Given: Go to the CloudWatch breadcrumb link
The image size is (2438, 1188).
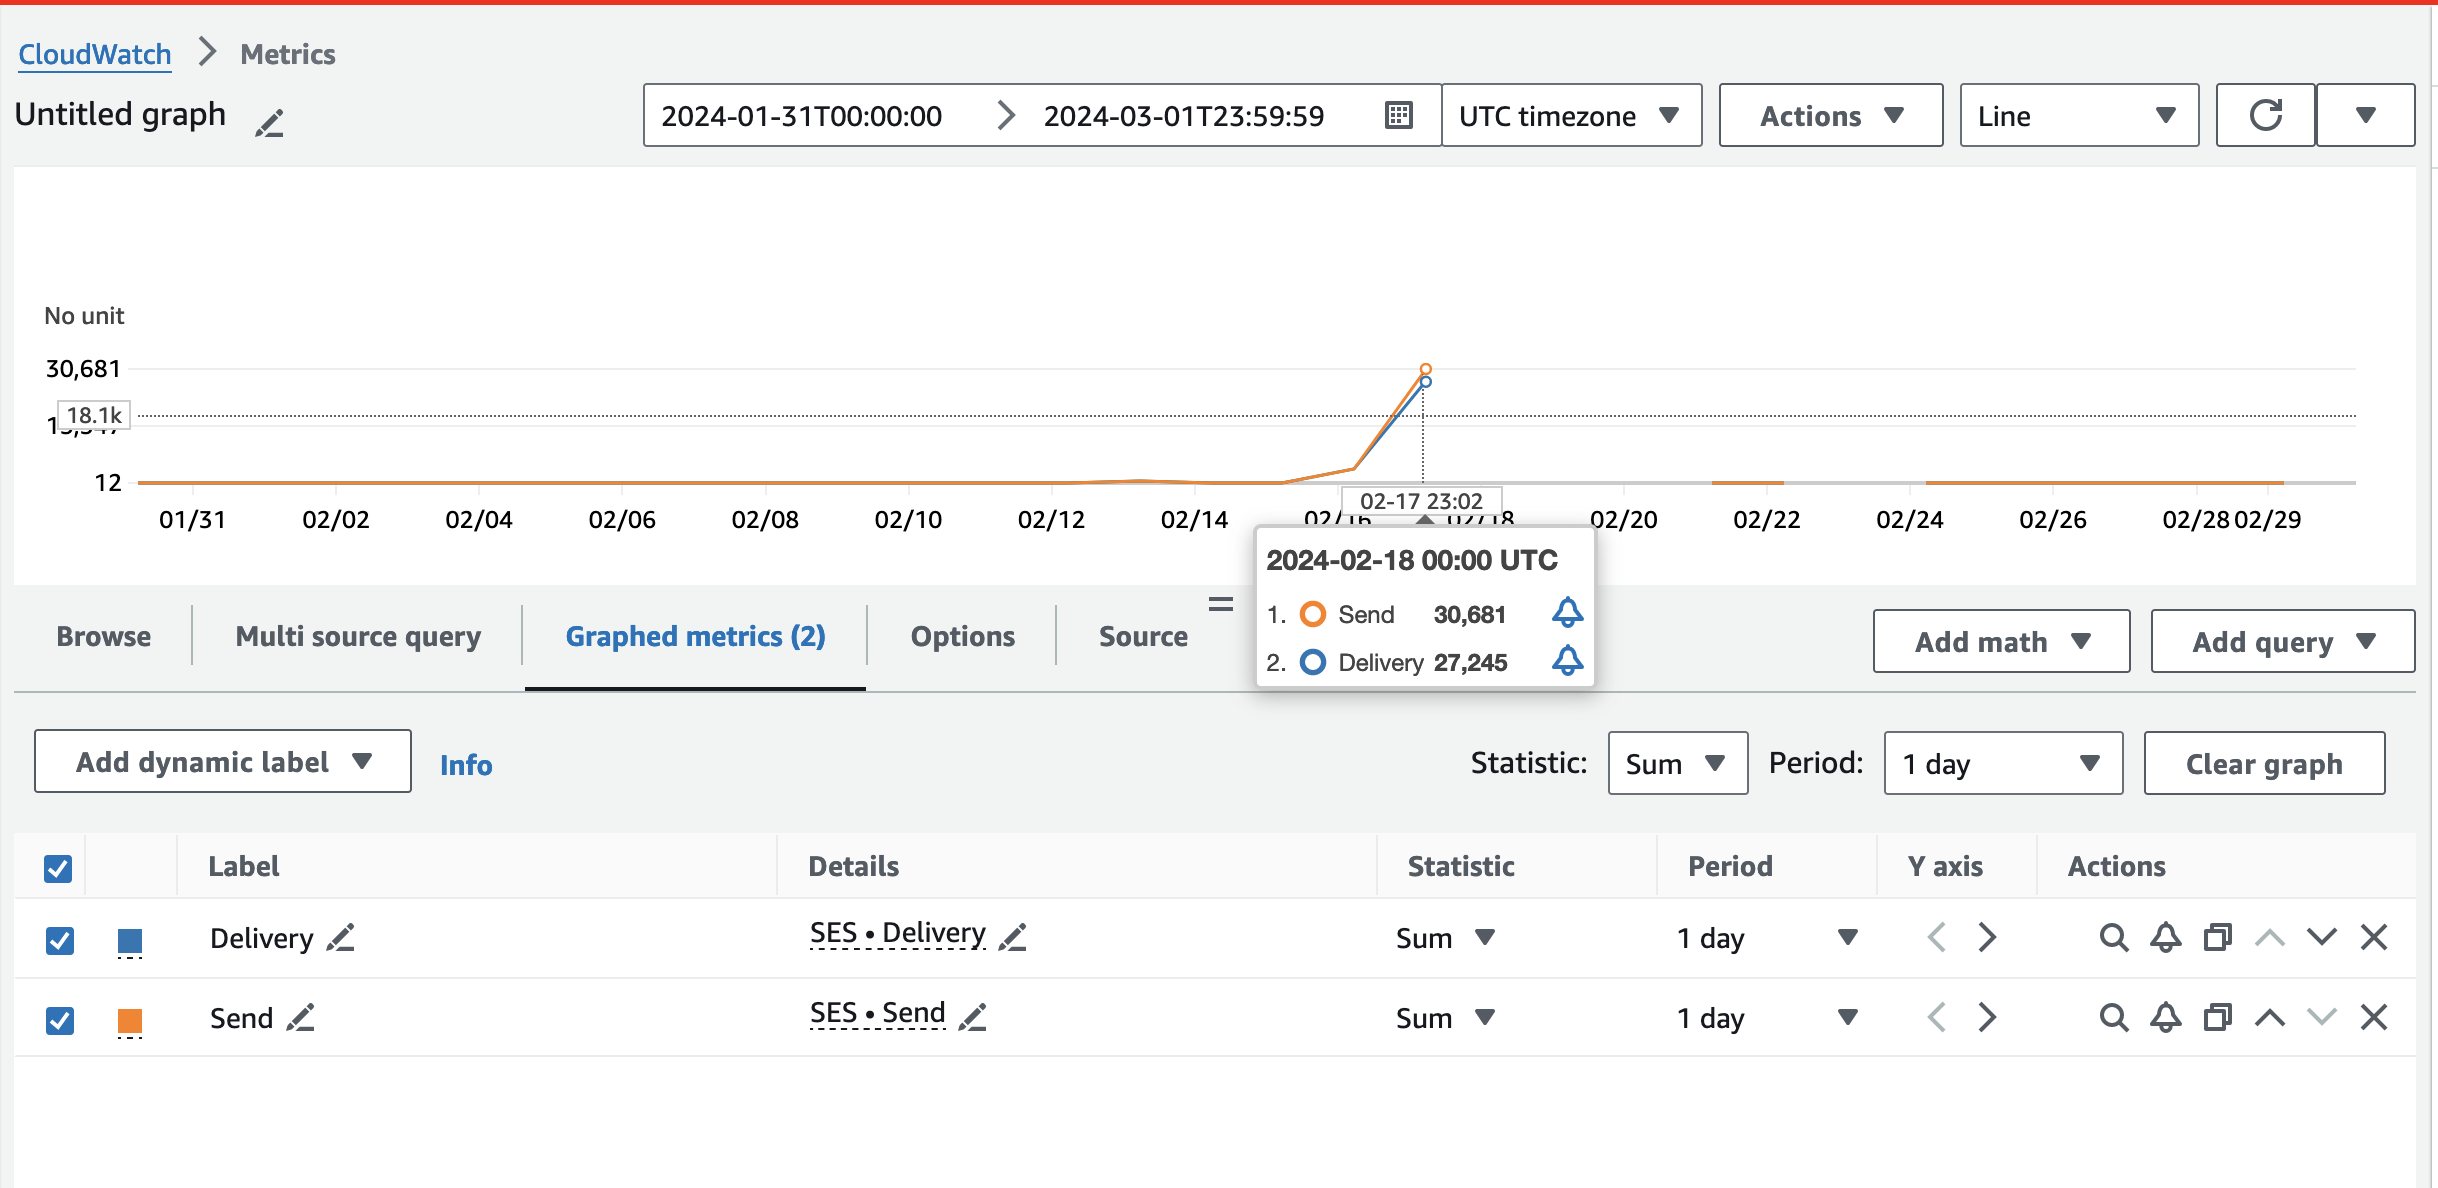Looking at the screenshot, I should pos(95,54).
